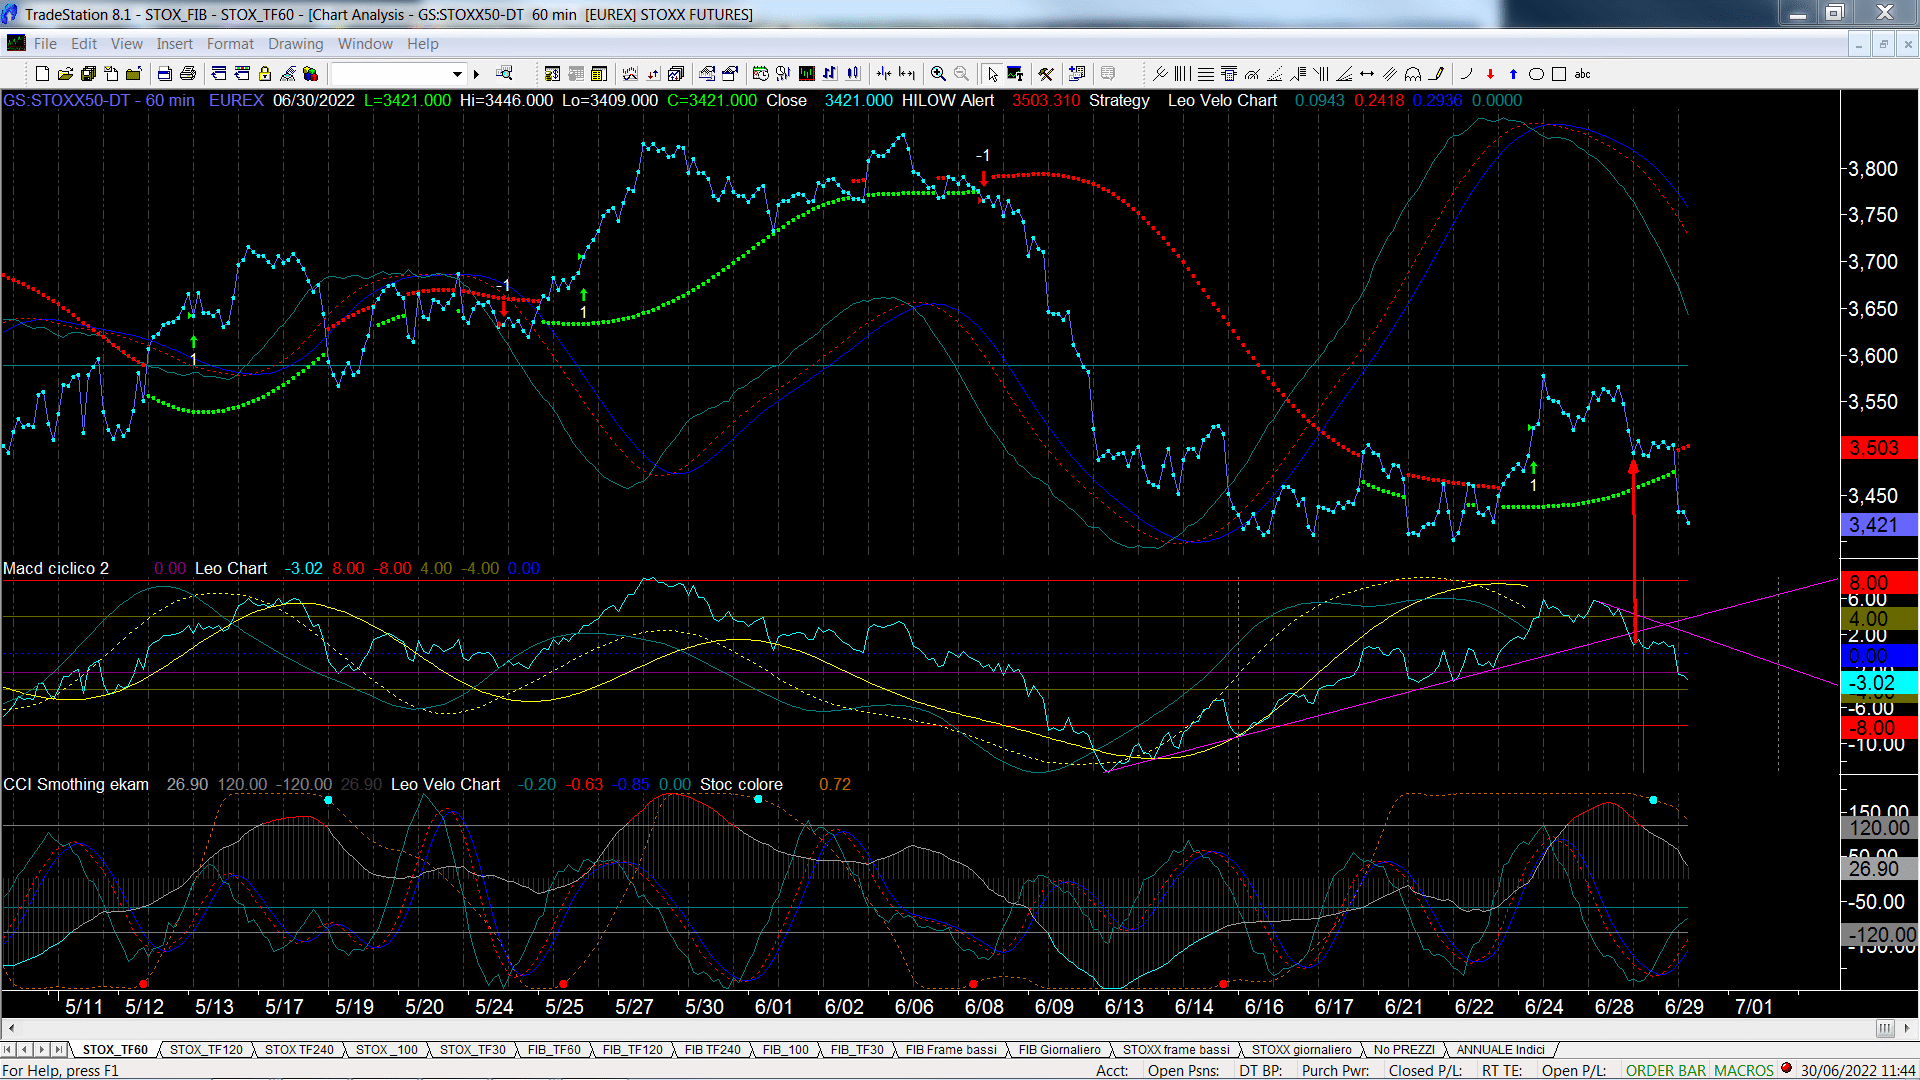Click the CCI Smothing ekam indicator label
The height and width of the screenshot is (1080, 1920).
point(76,785)
